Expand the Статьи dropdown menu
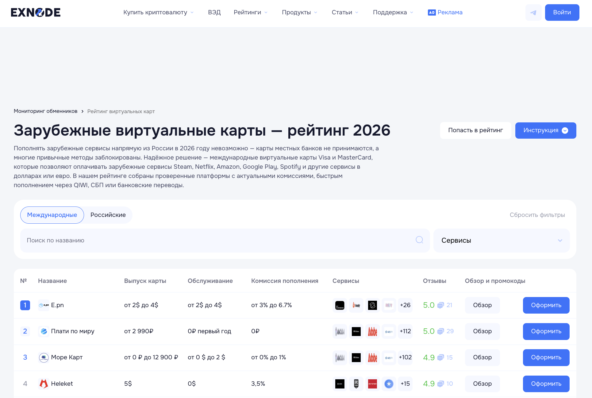The width and height of the screenshot is (592, 398). (345, 12)
